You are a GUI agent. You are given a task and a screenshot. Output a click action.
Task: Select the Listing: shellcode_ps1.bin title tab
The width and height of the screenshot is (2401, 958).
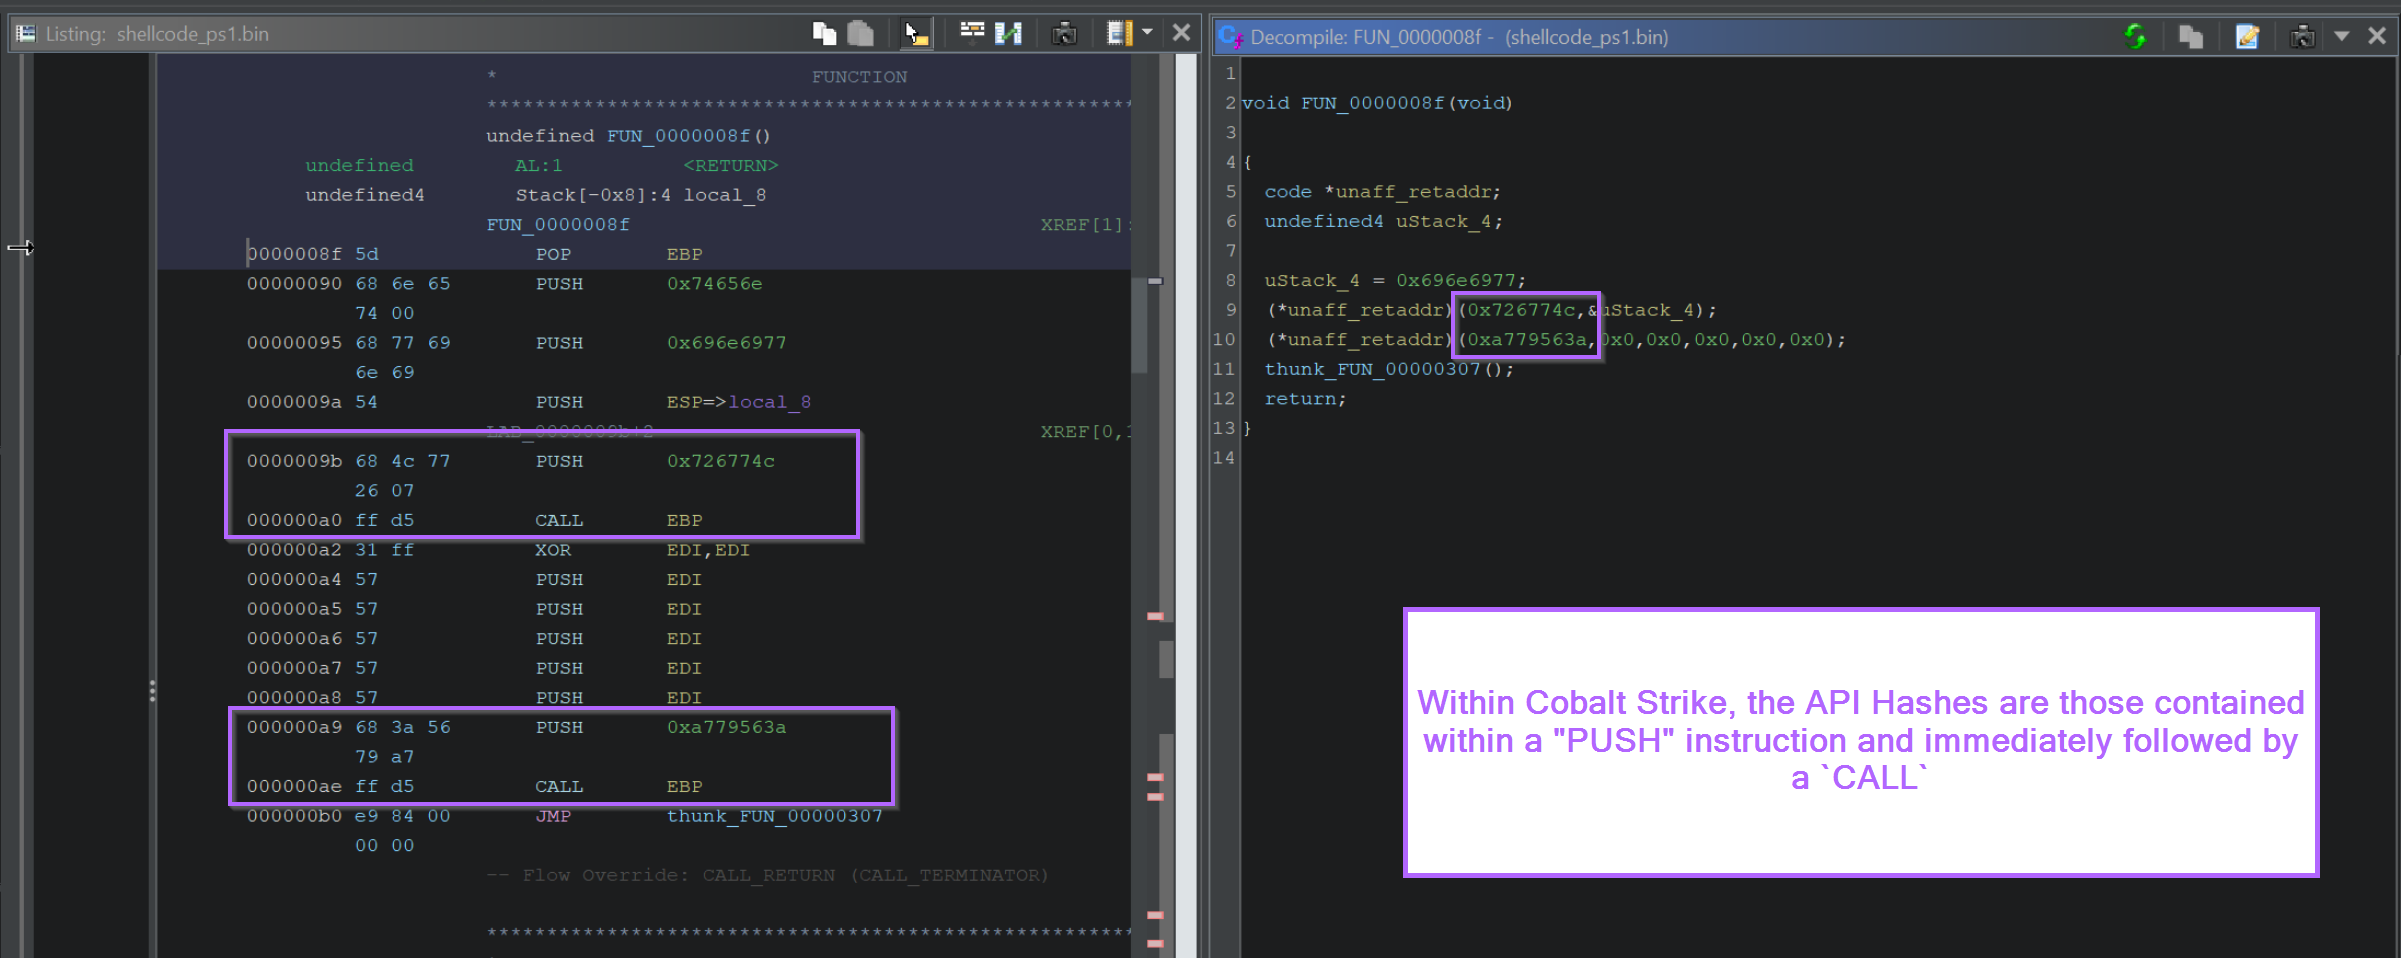coord(192,33)
